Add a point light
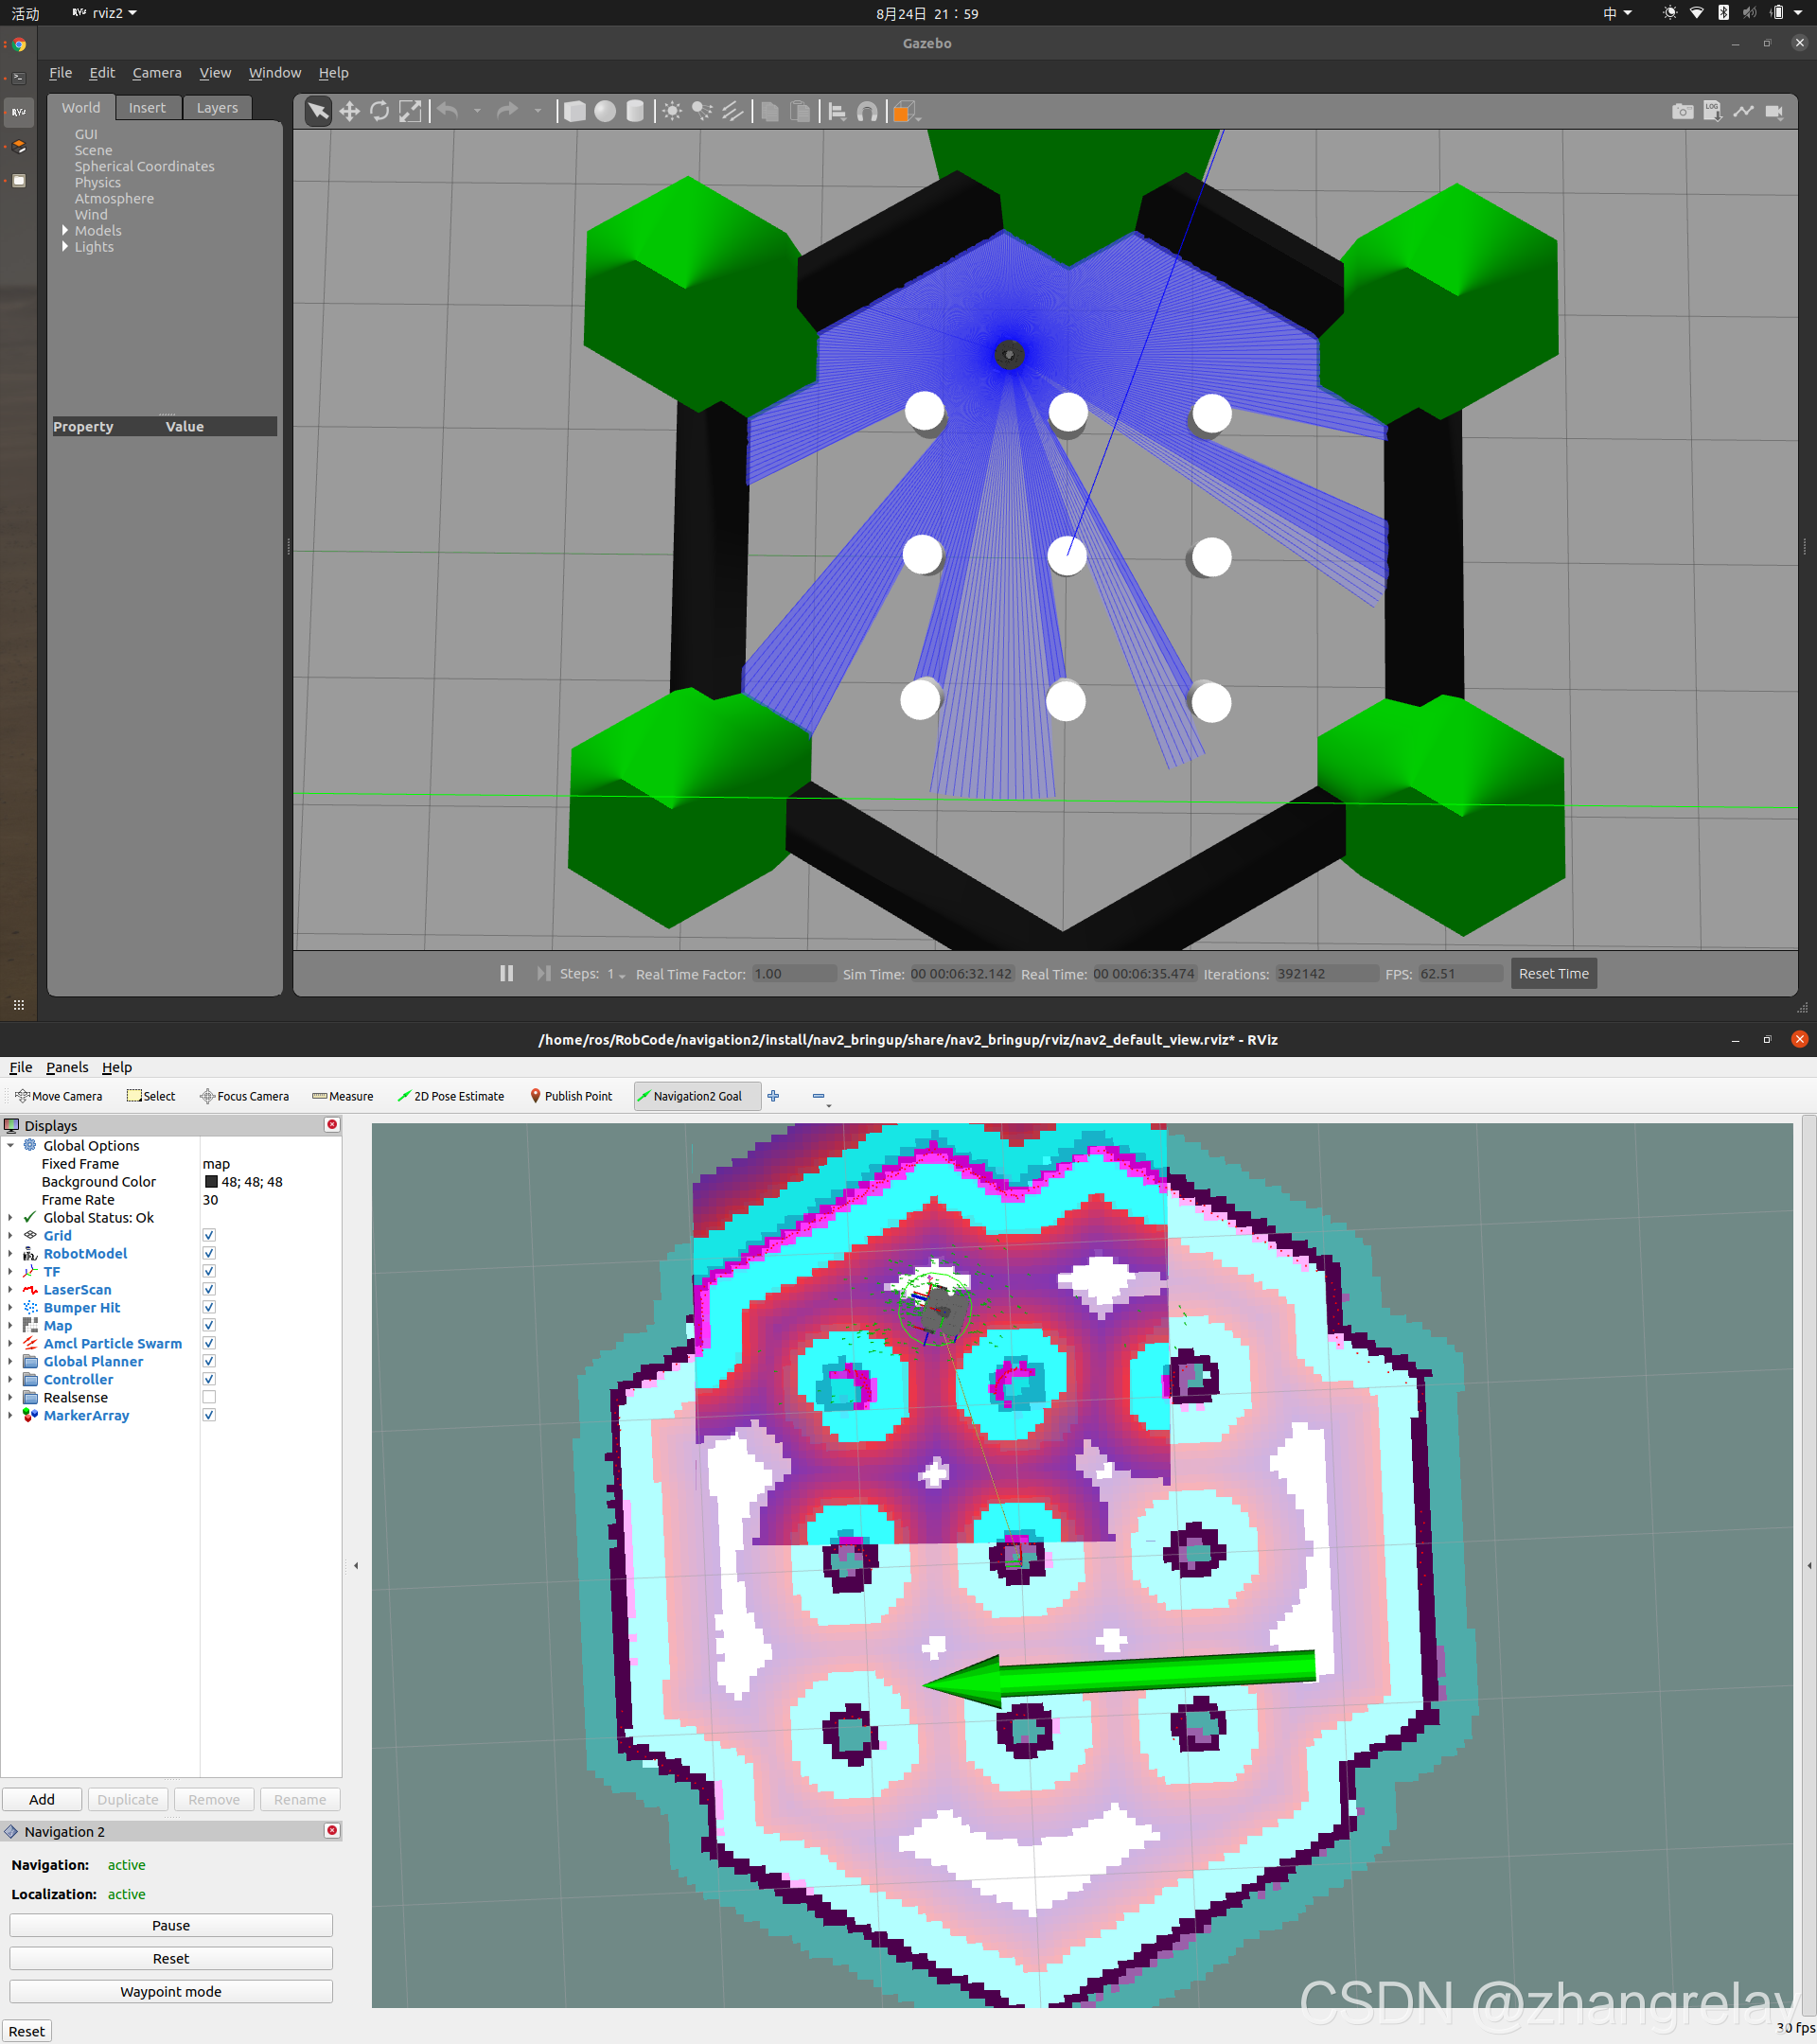1817x2044 pixels. click(672, 111)
